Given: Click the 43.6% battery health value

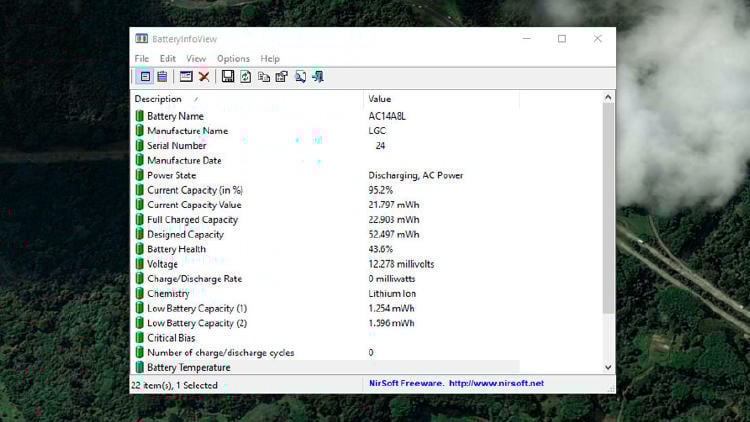Looking at the screenshot, I should (x=380, y=249).
